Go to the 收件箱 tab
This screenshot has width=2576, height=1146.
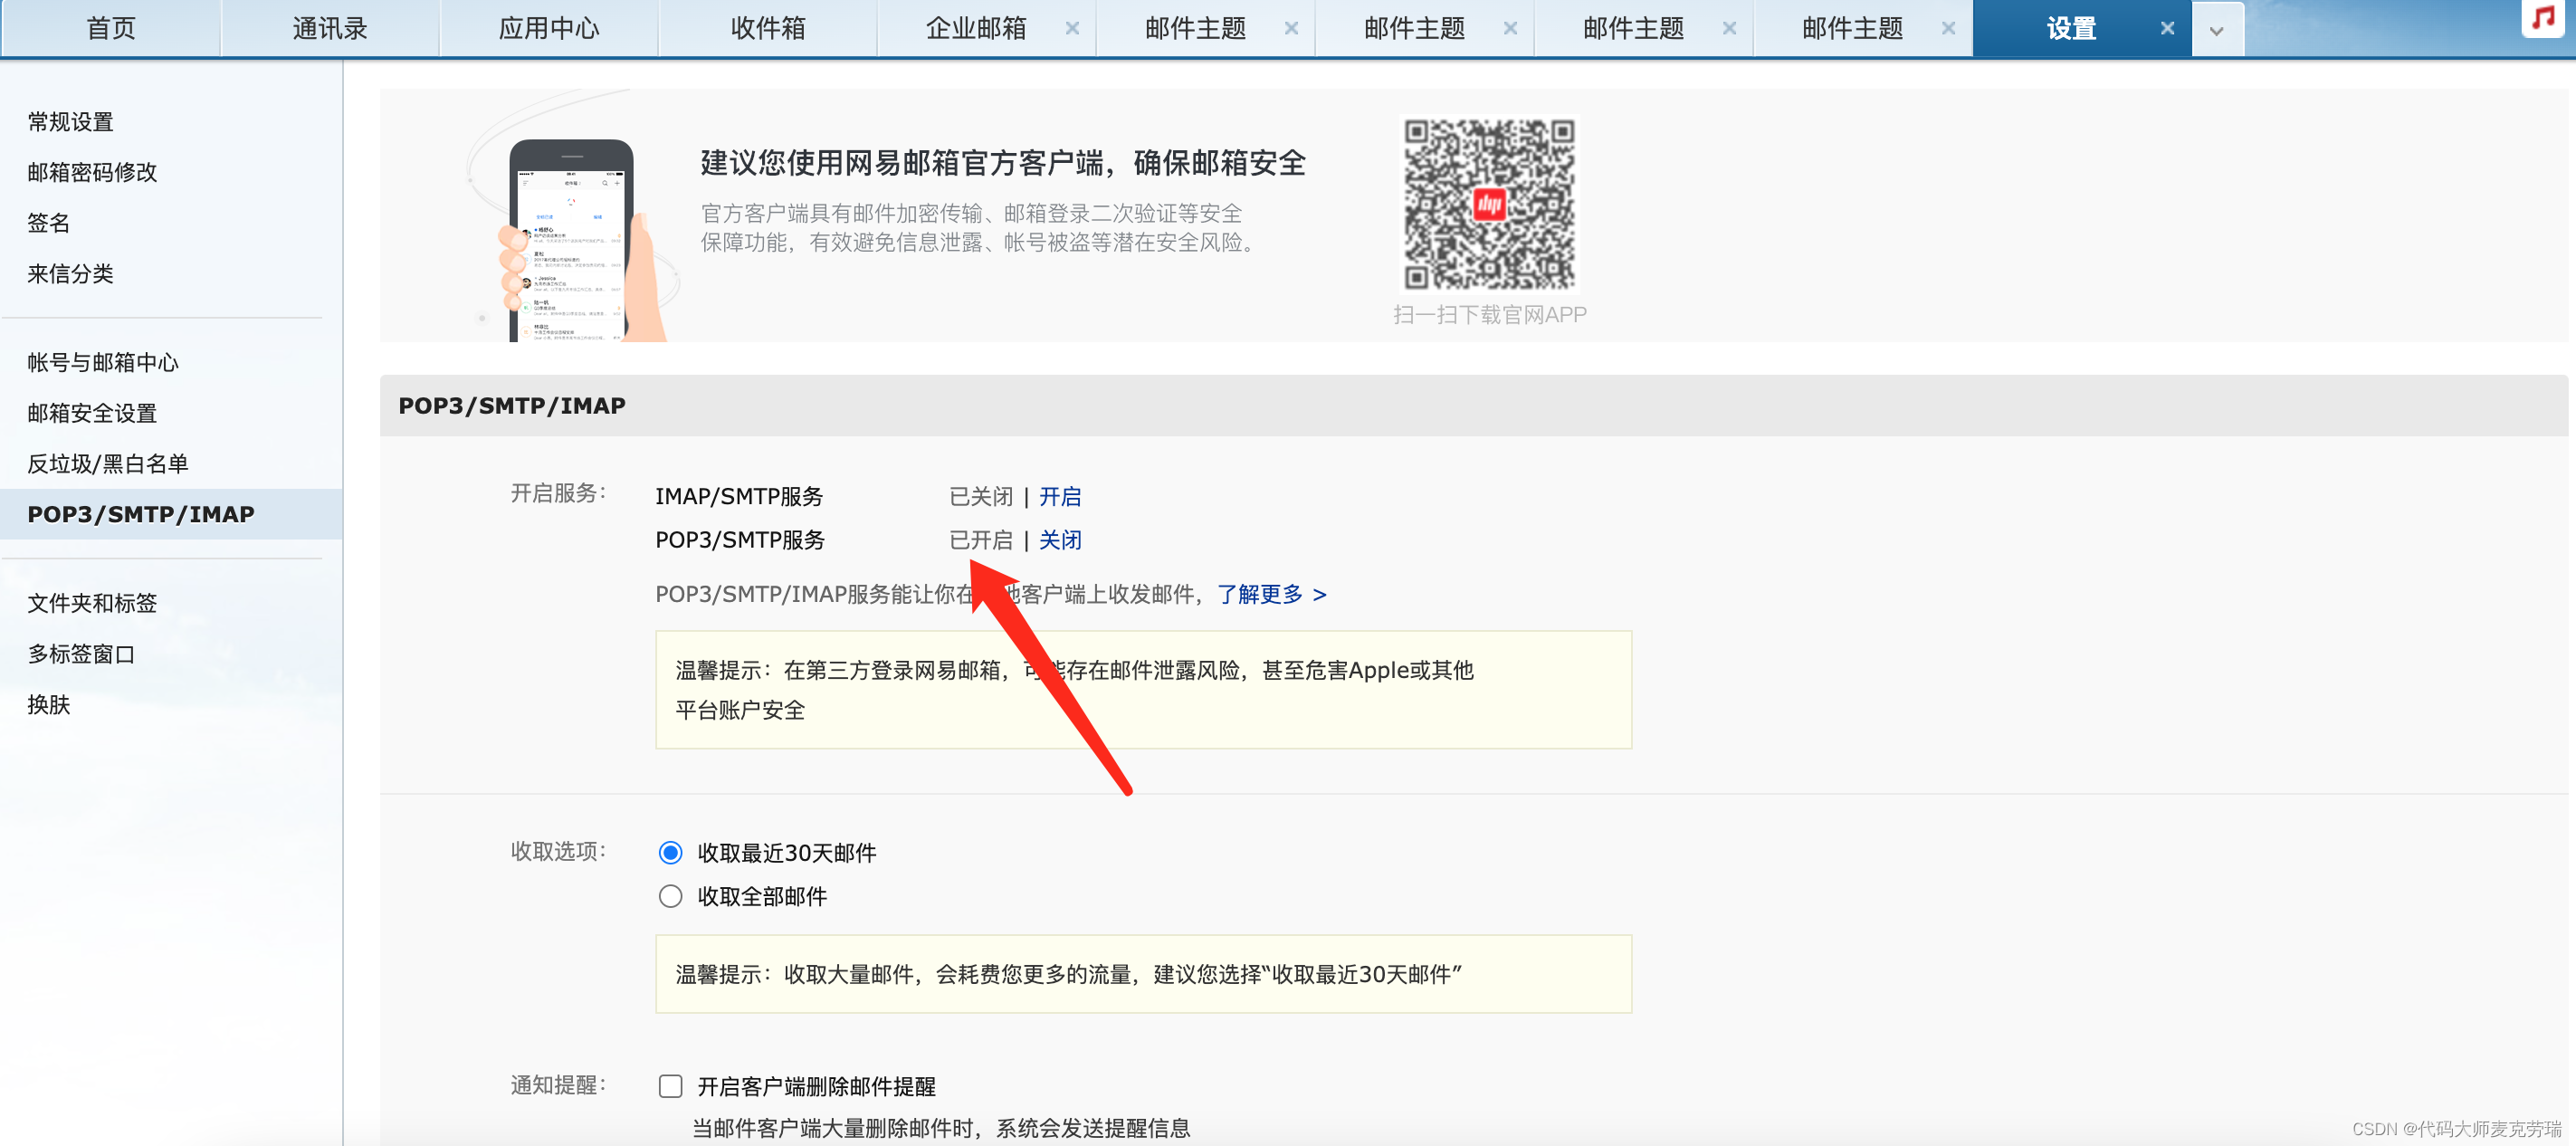[768, 28]
